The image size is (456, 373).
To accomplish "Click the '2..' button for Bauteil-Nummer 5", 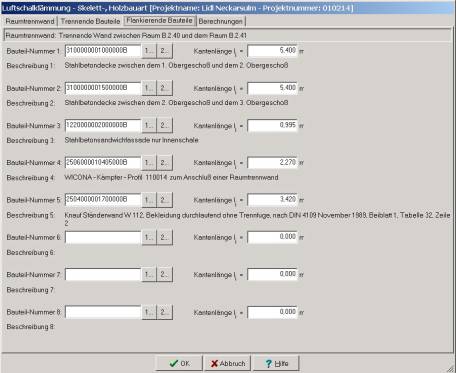I will pyautogui.click(x=165, y=200).
